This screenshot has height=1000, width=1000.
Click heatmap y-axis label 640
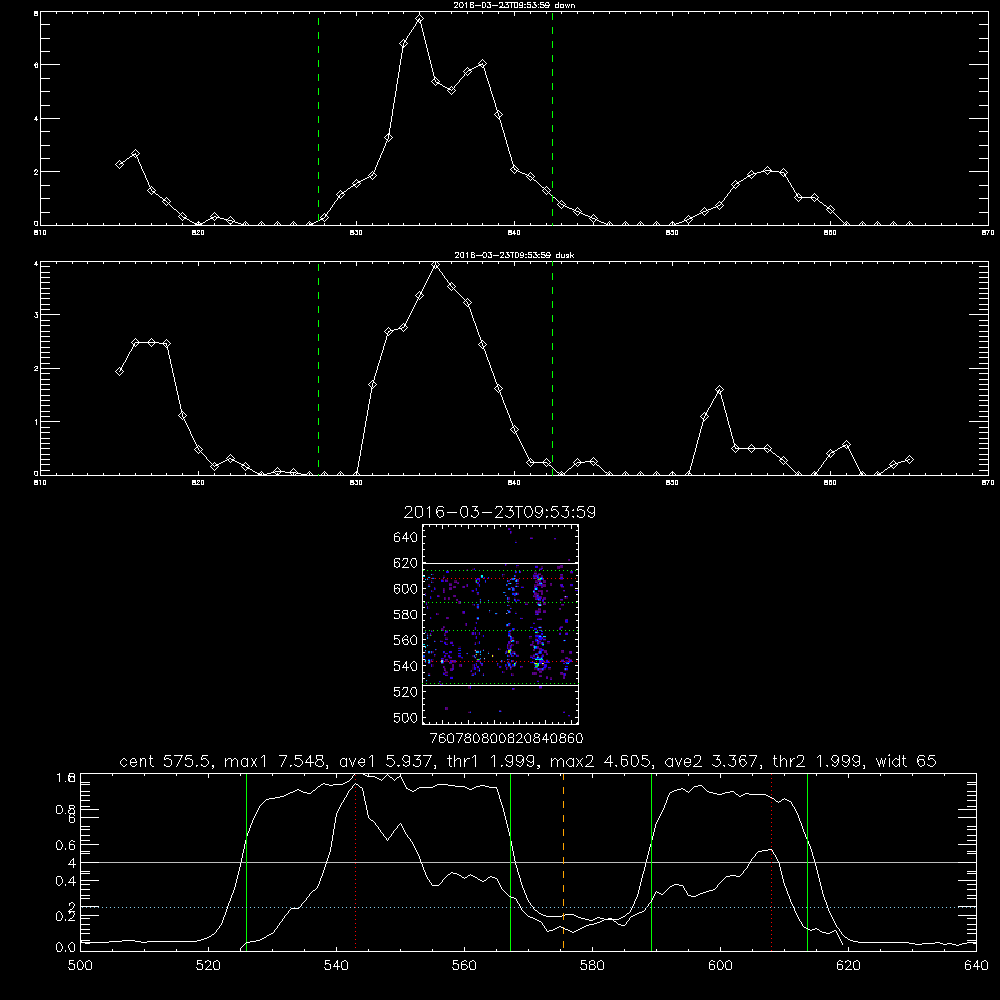406,538
